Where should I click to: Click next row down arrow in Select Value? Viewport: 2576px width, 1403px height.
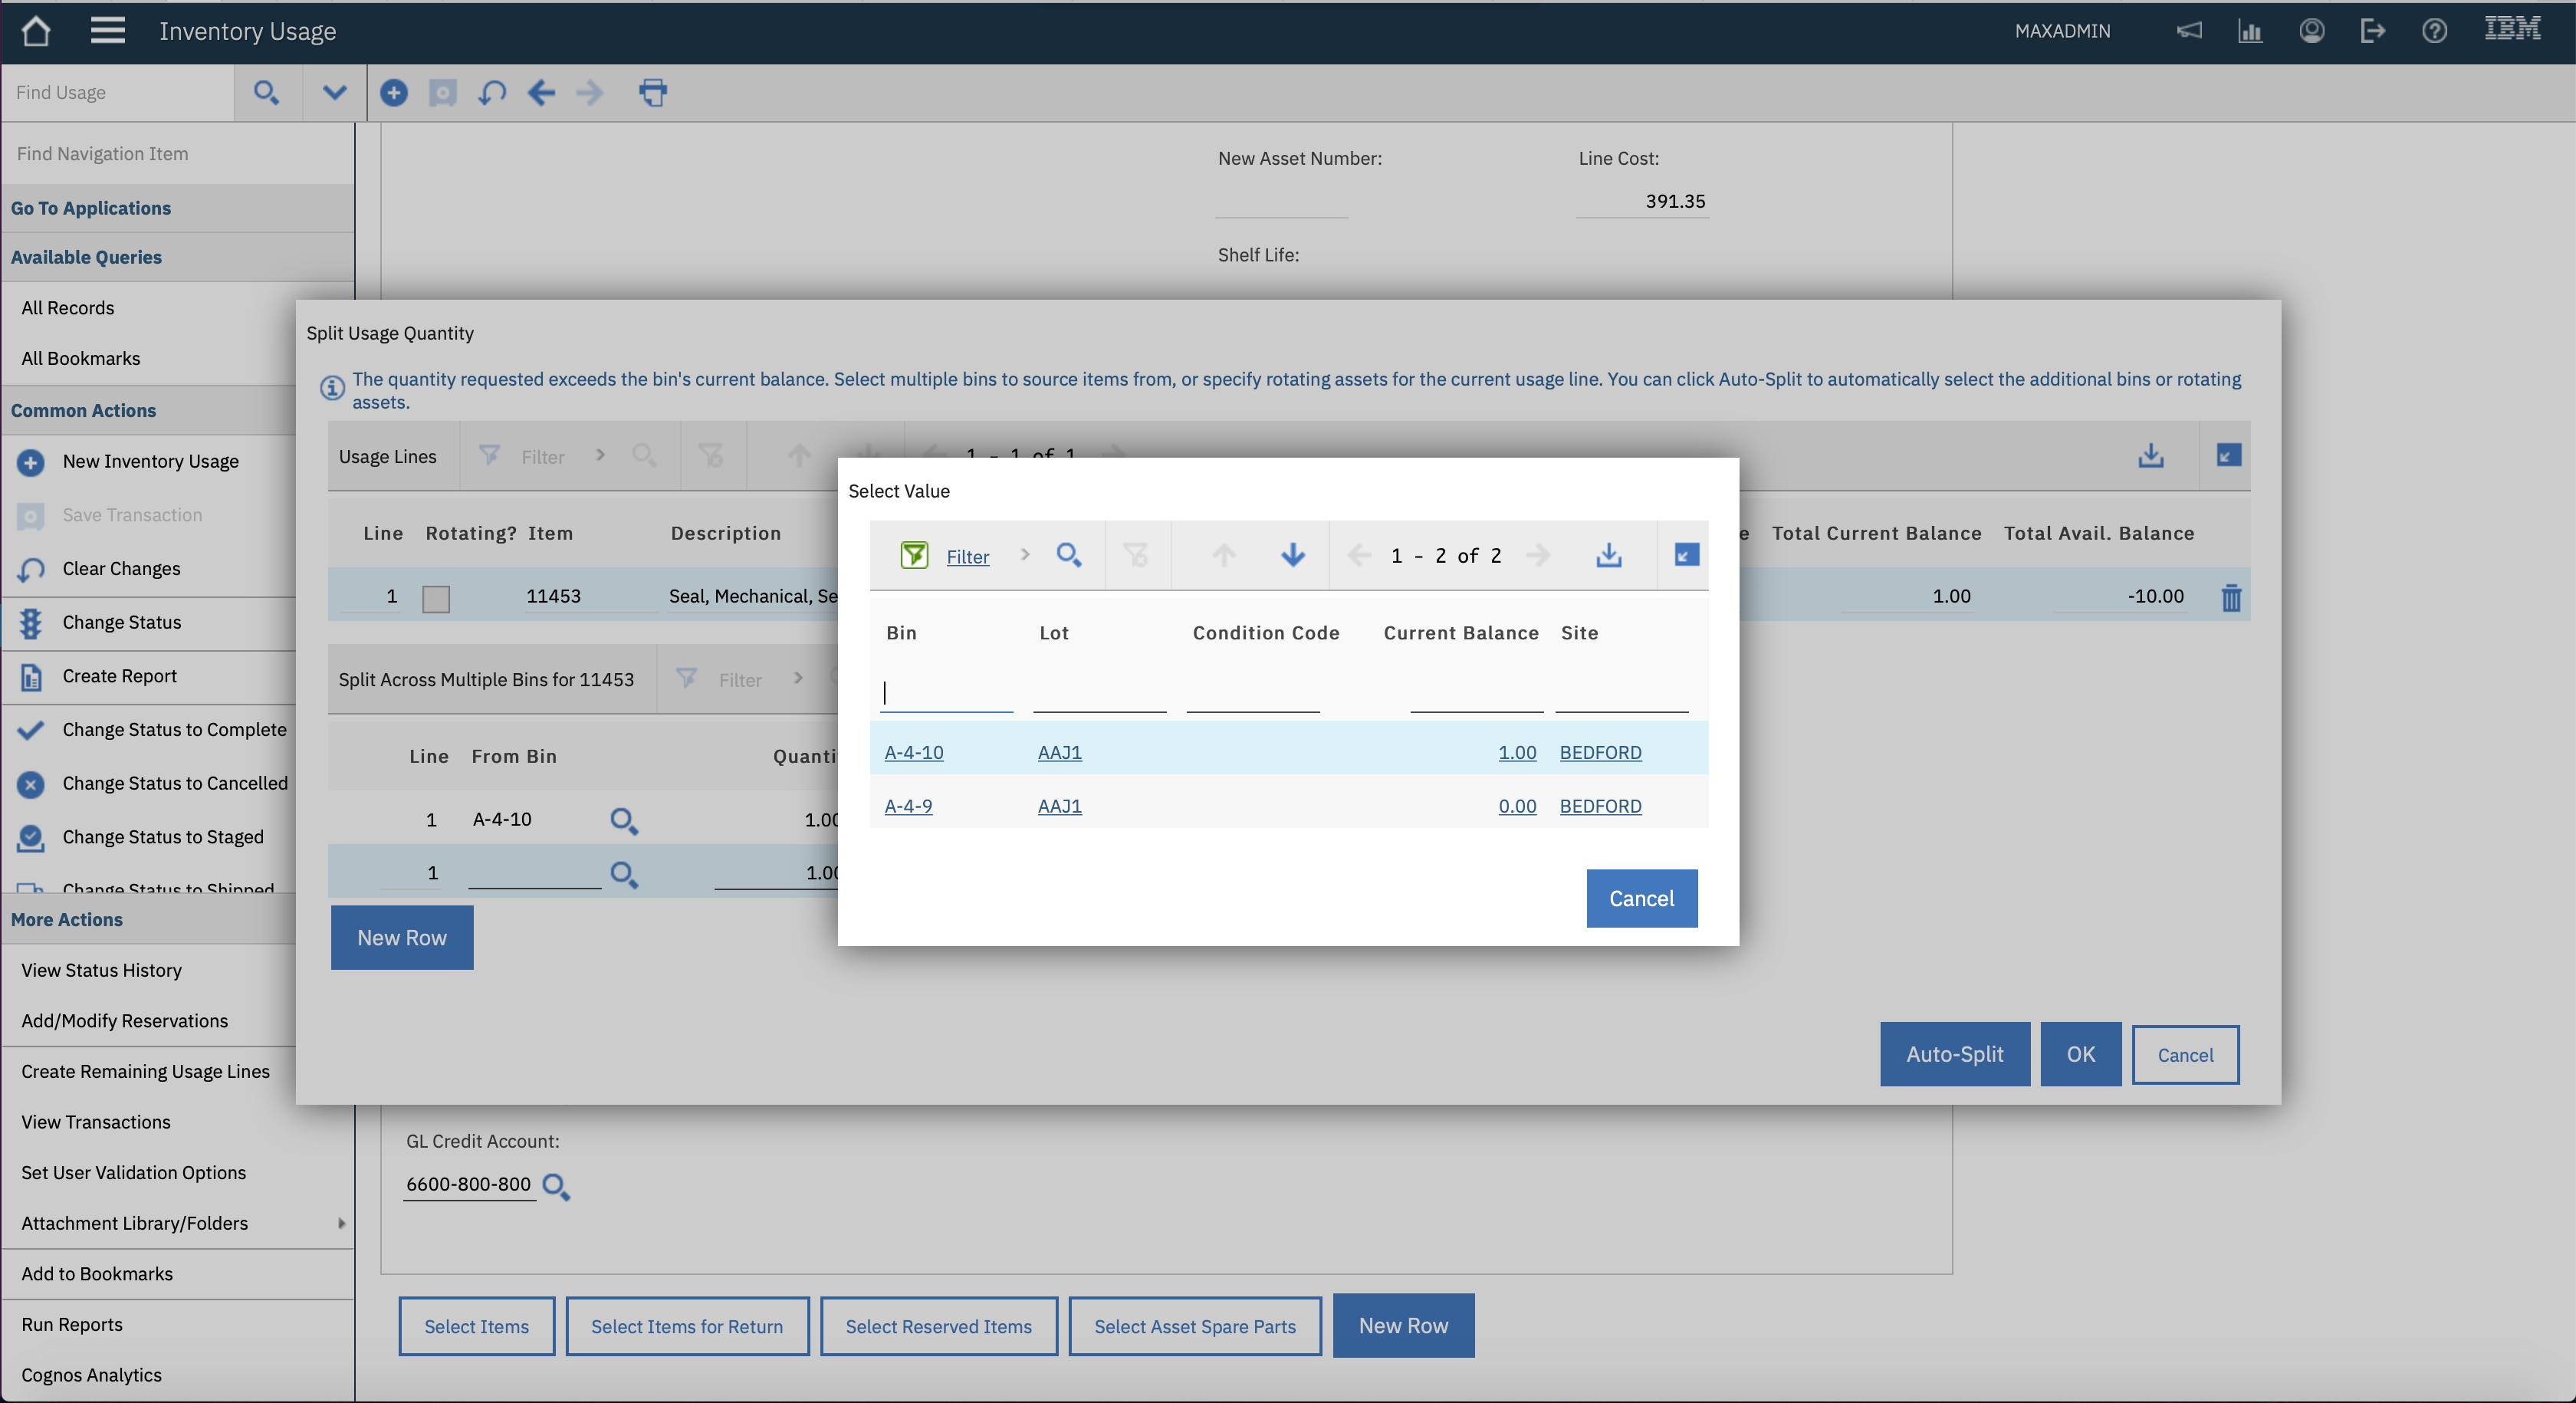coord(1292,555)
